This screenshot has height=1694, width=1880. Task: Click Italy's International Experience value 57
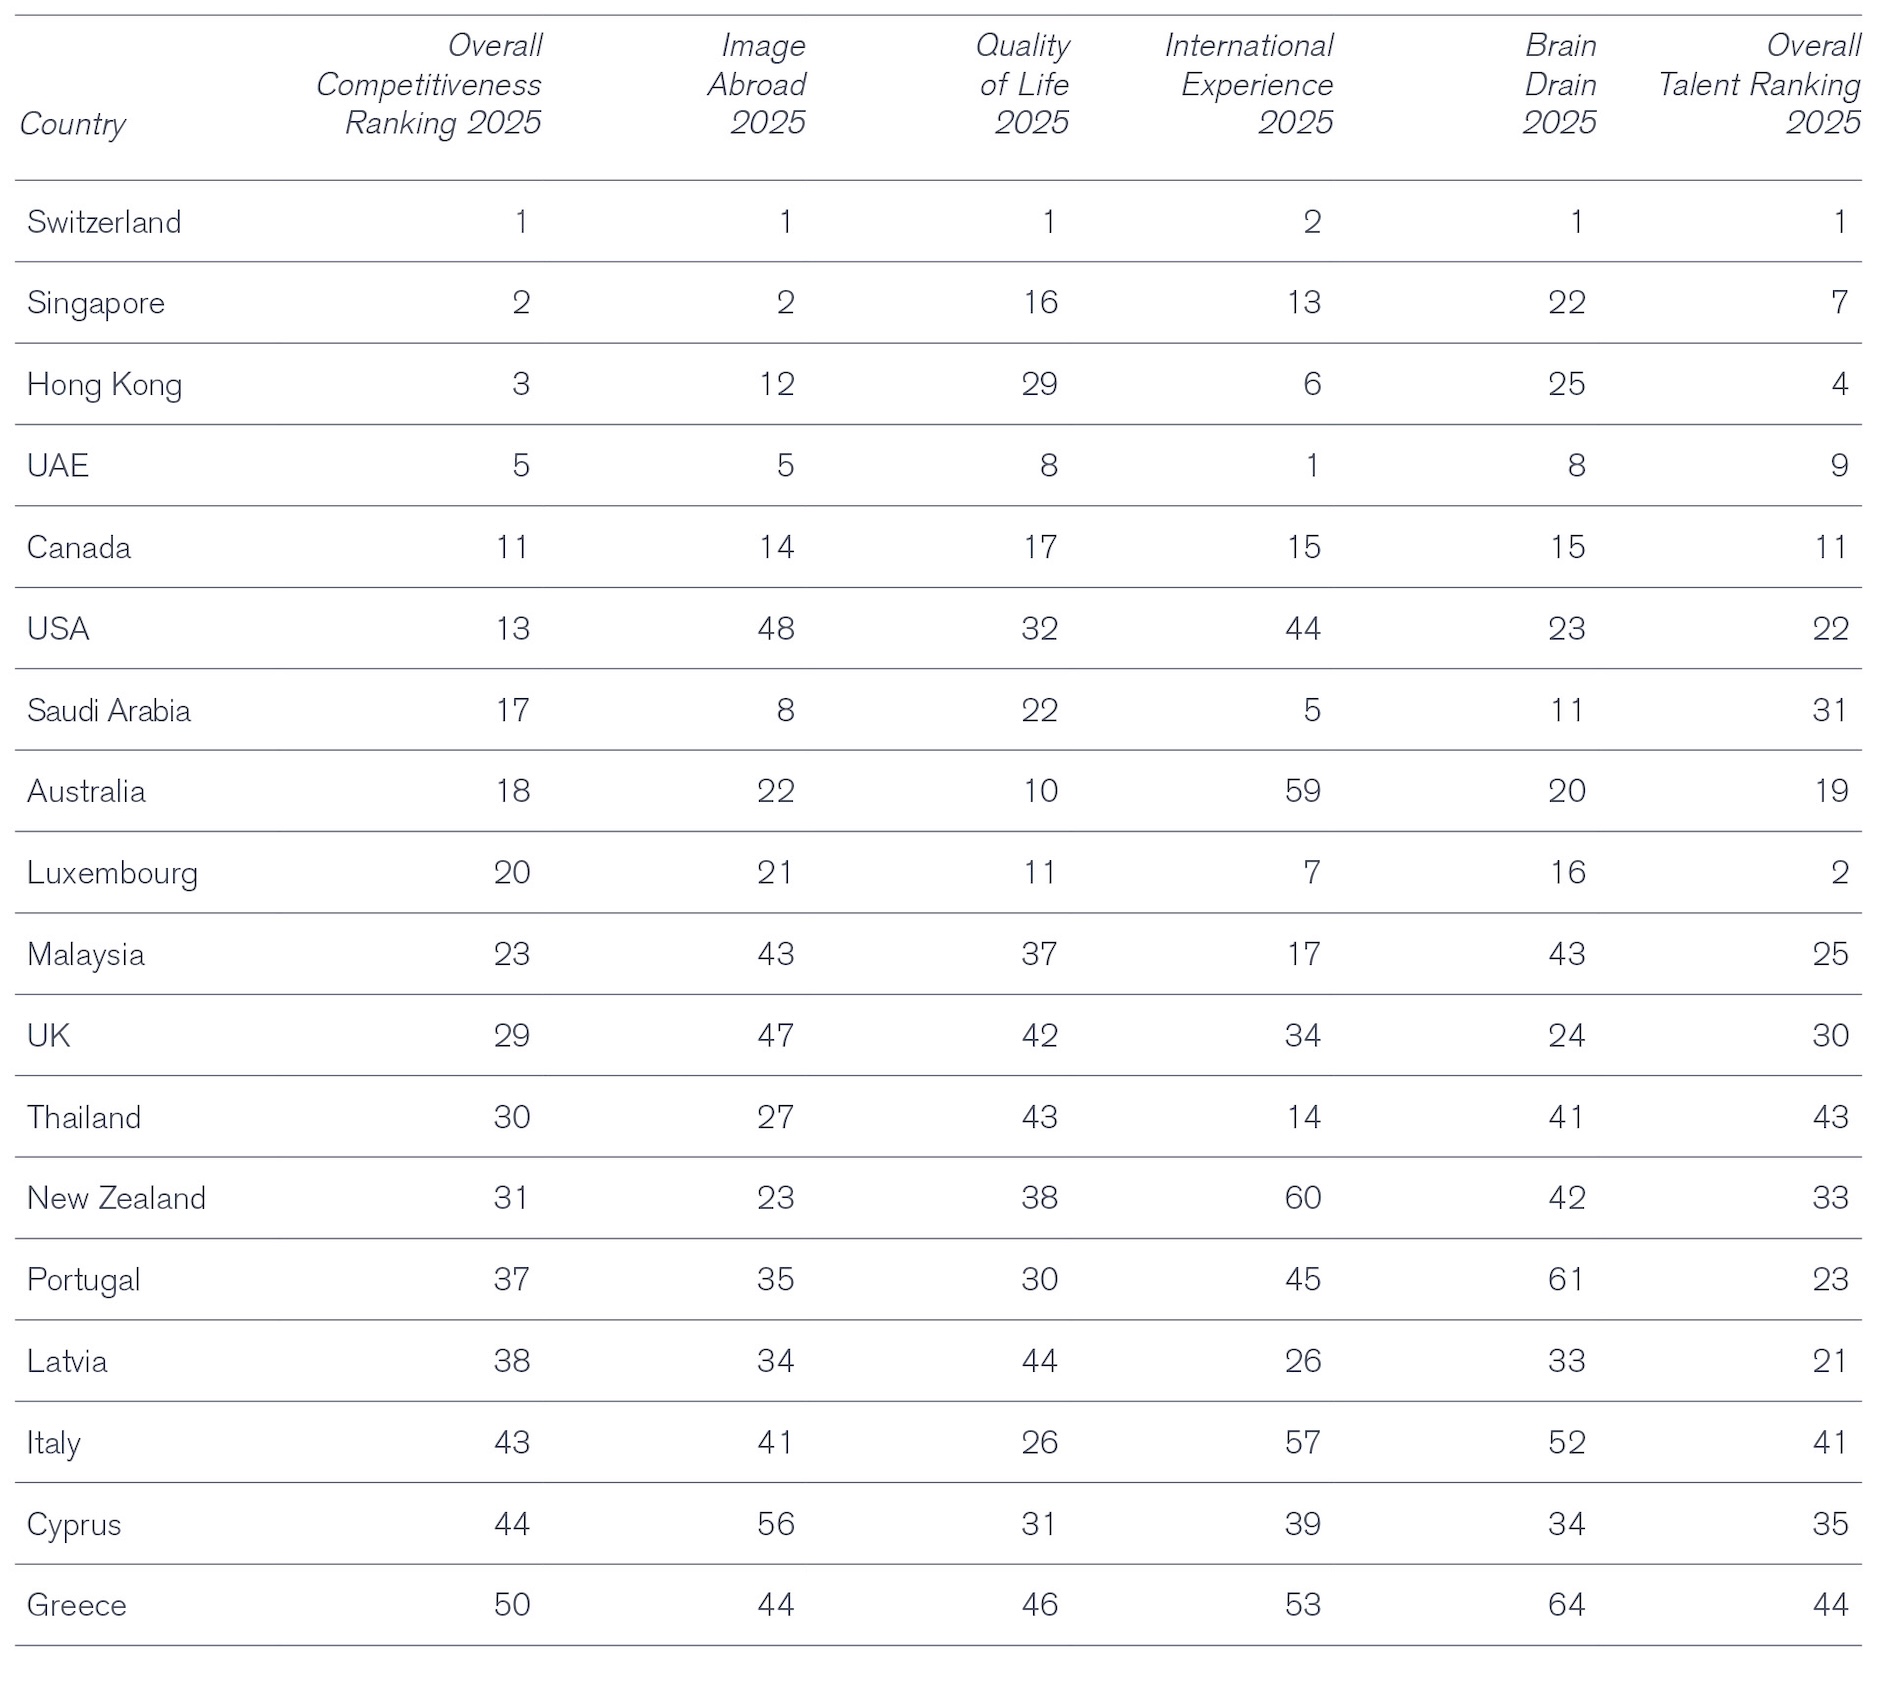pyautogui.click(x=1303, y=1442)
